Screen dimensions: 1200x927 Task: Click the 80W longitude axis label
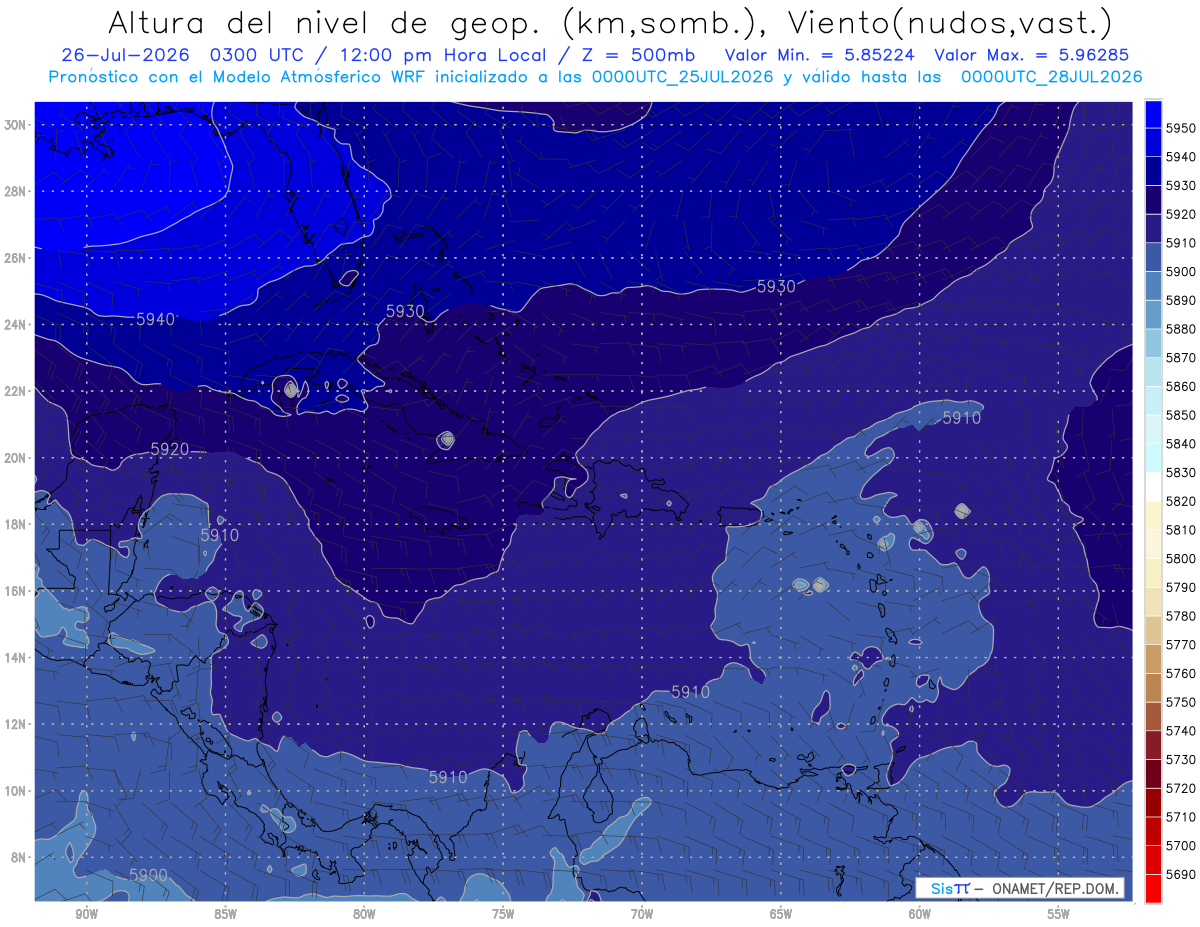click(364, 914)
